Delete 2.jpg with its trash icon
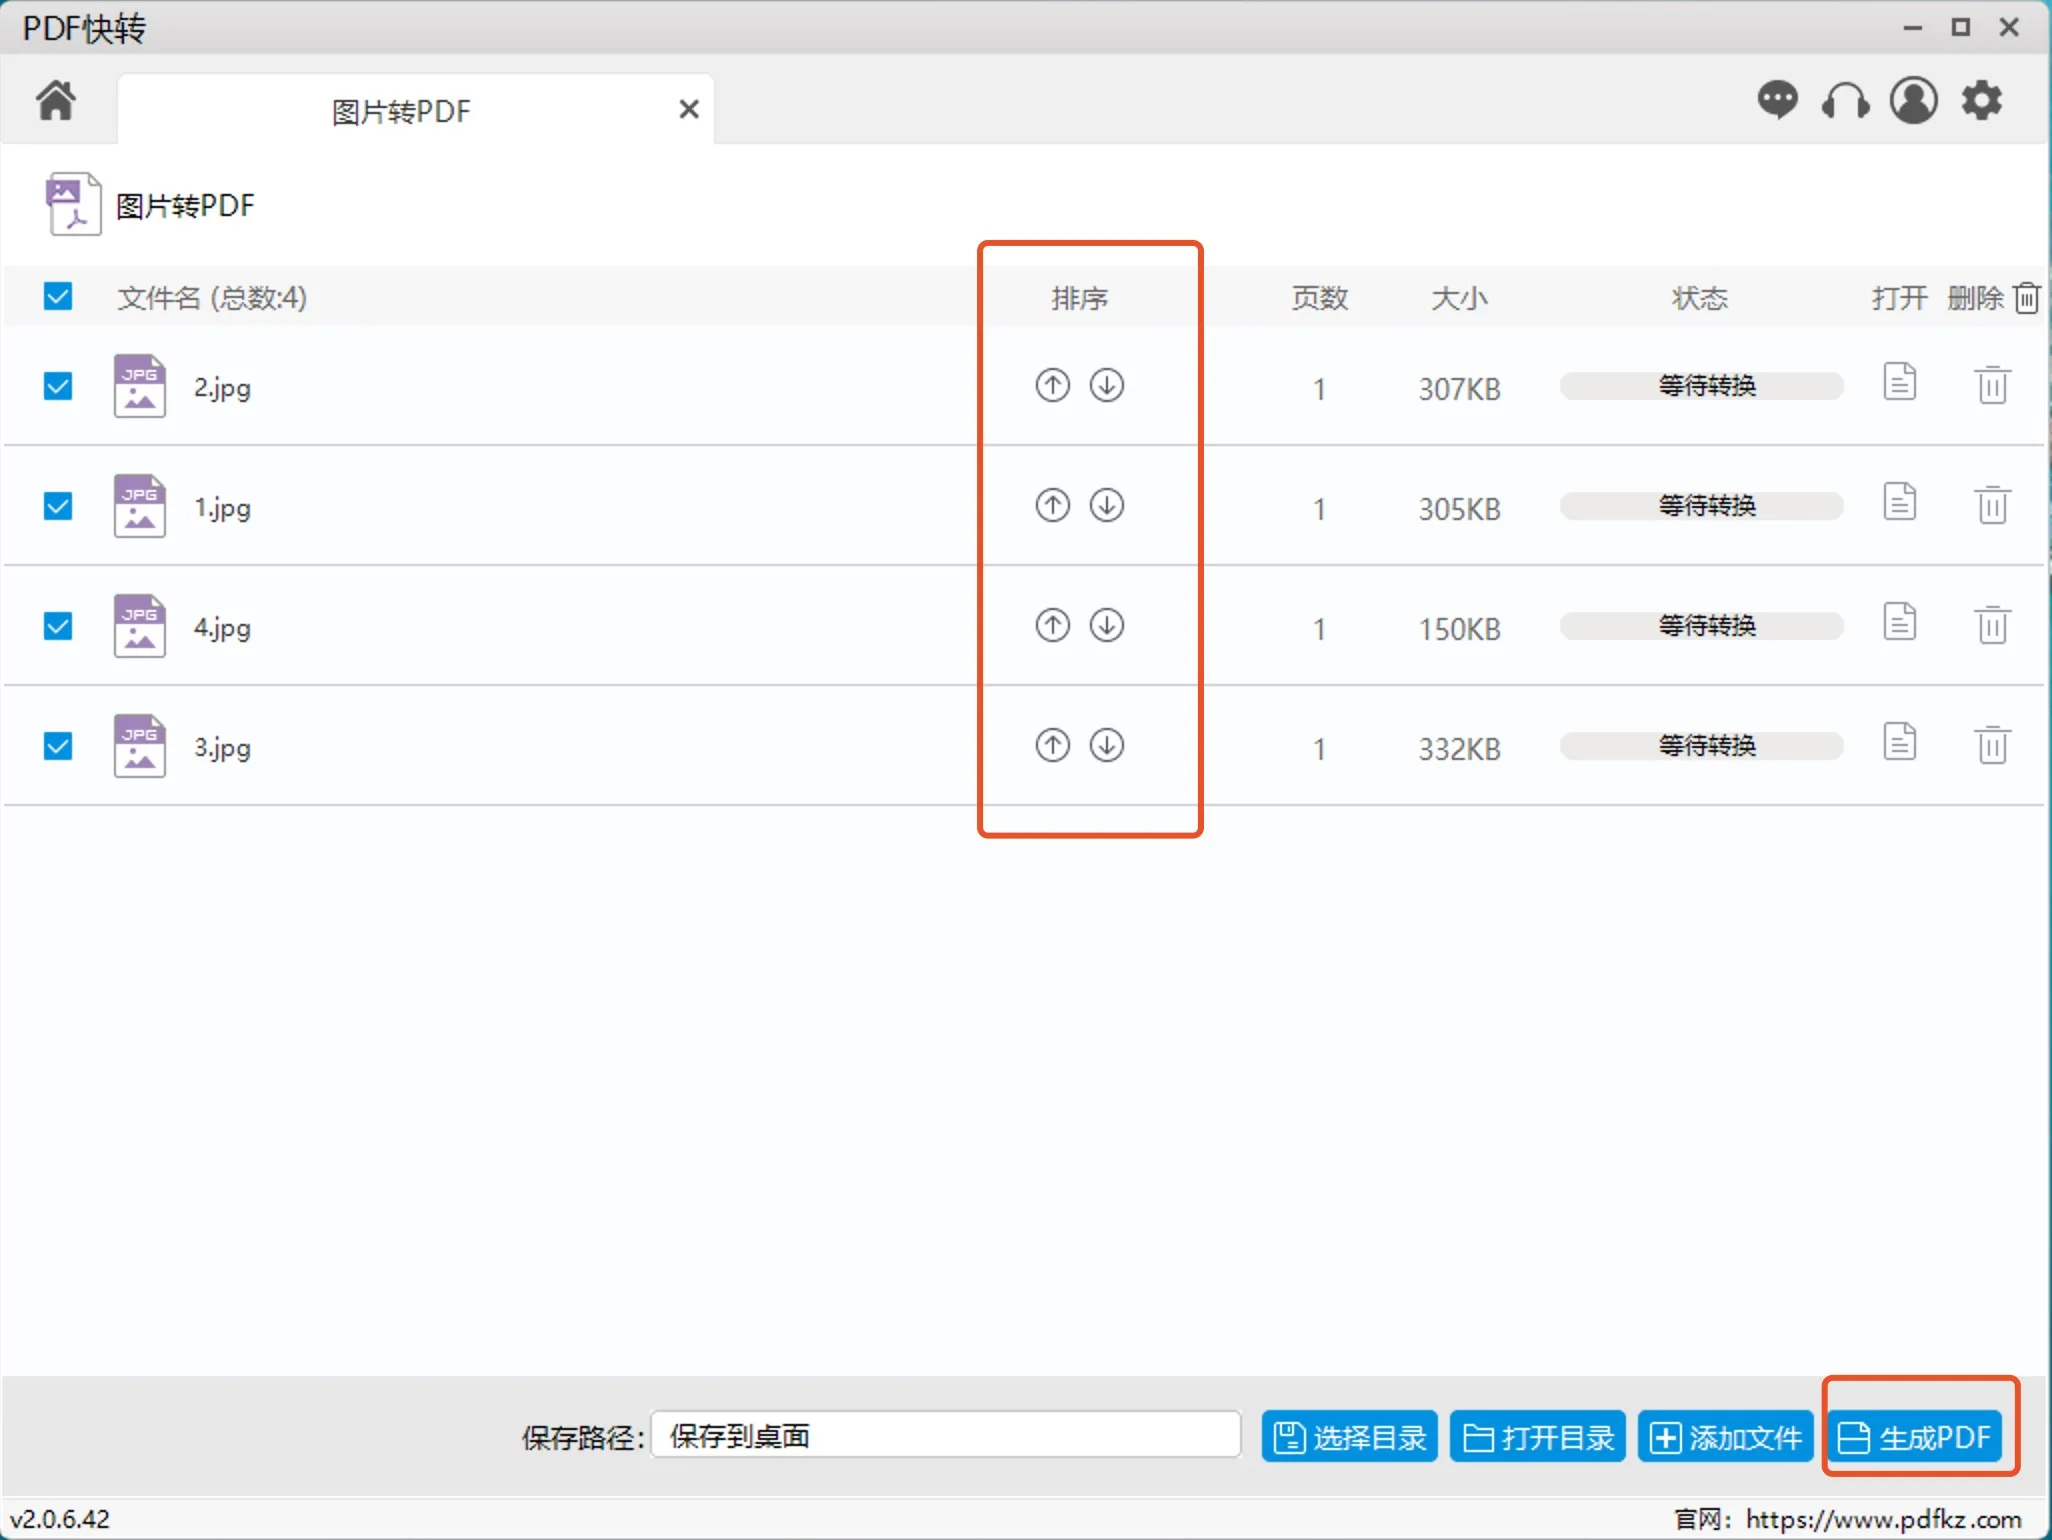 point(1992,385)
